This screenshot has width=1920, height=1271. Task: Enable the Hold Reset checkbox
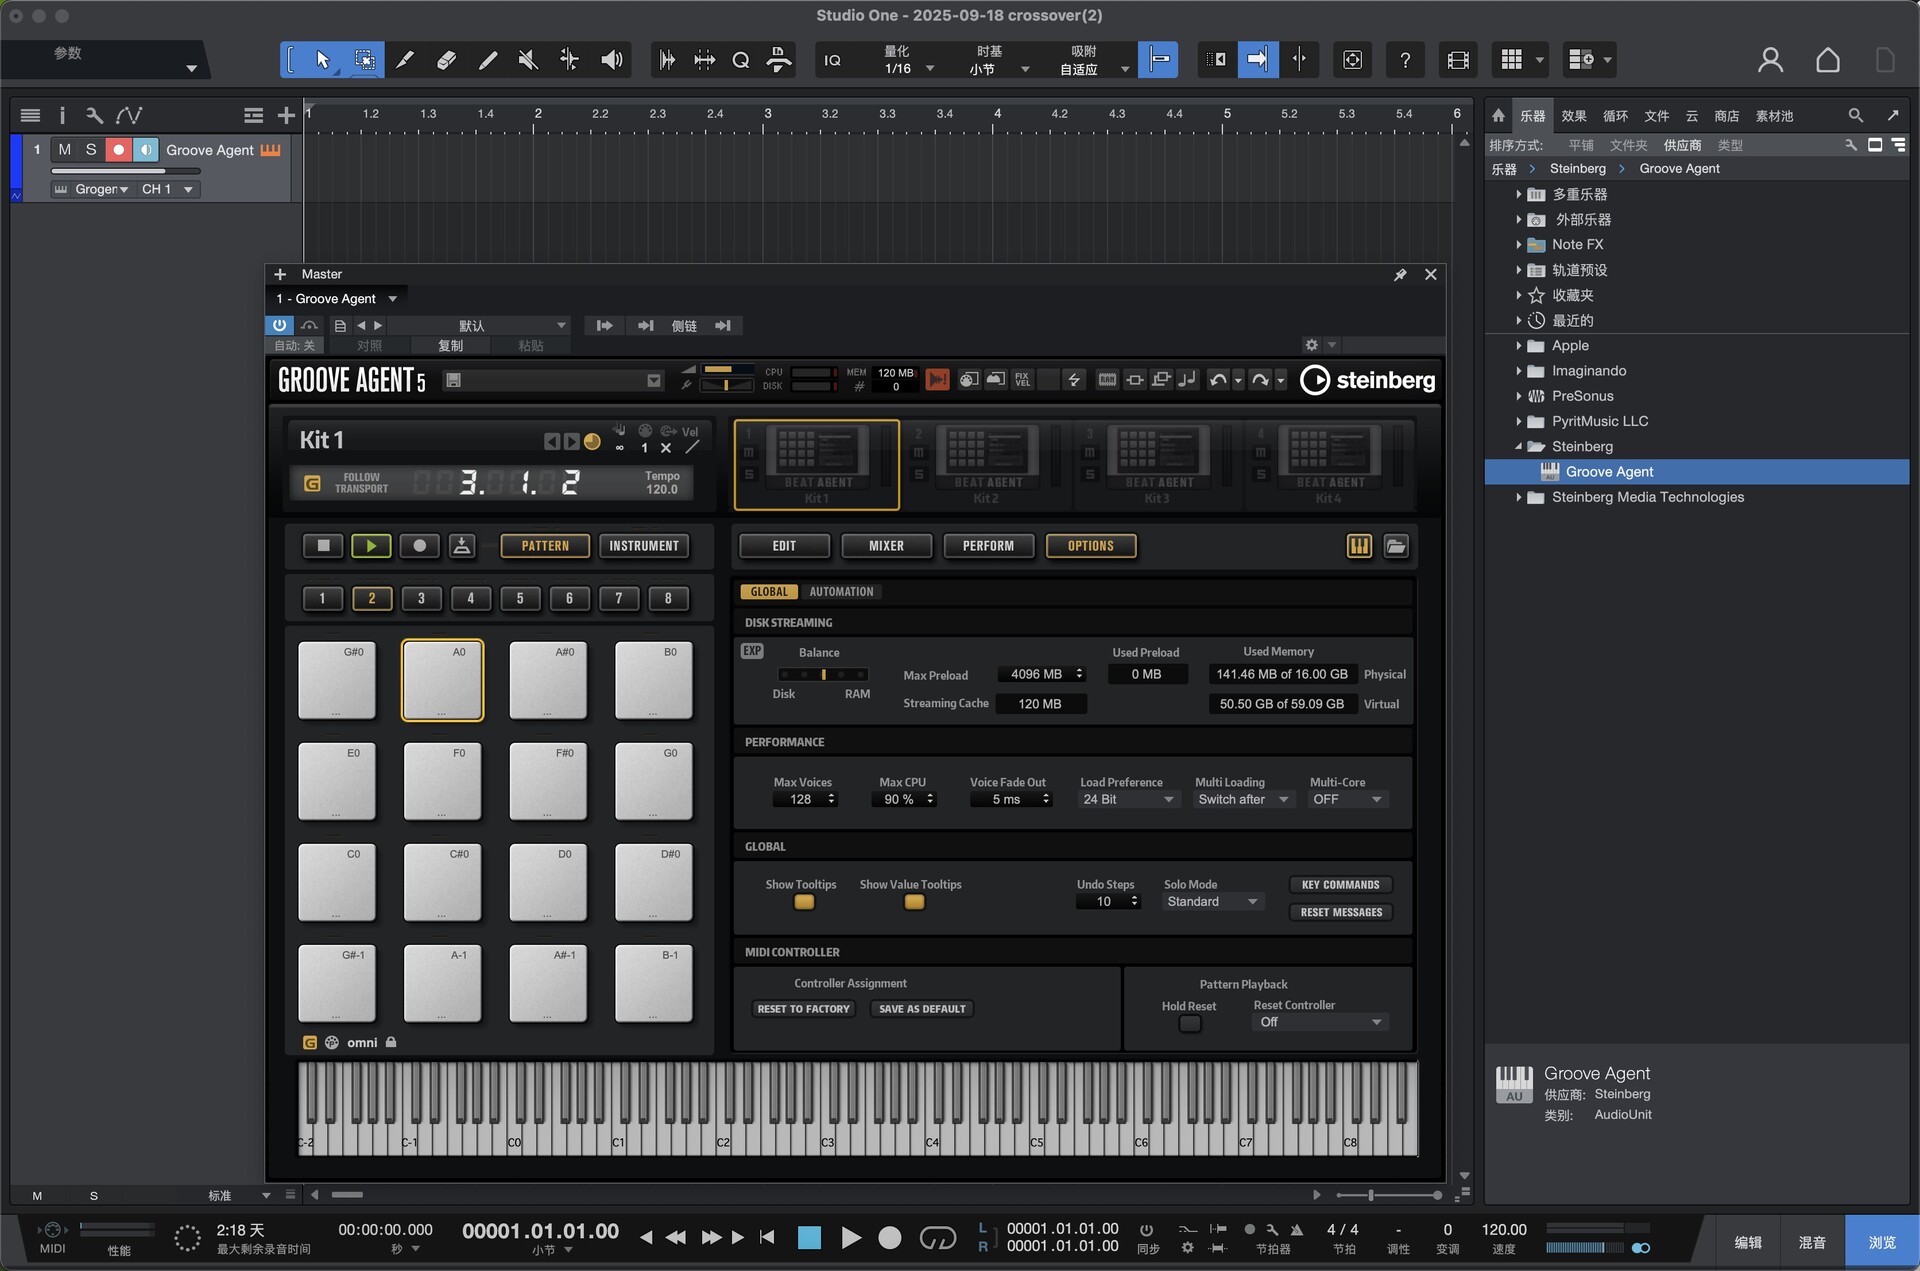click(x=1189, y=1023)
